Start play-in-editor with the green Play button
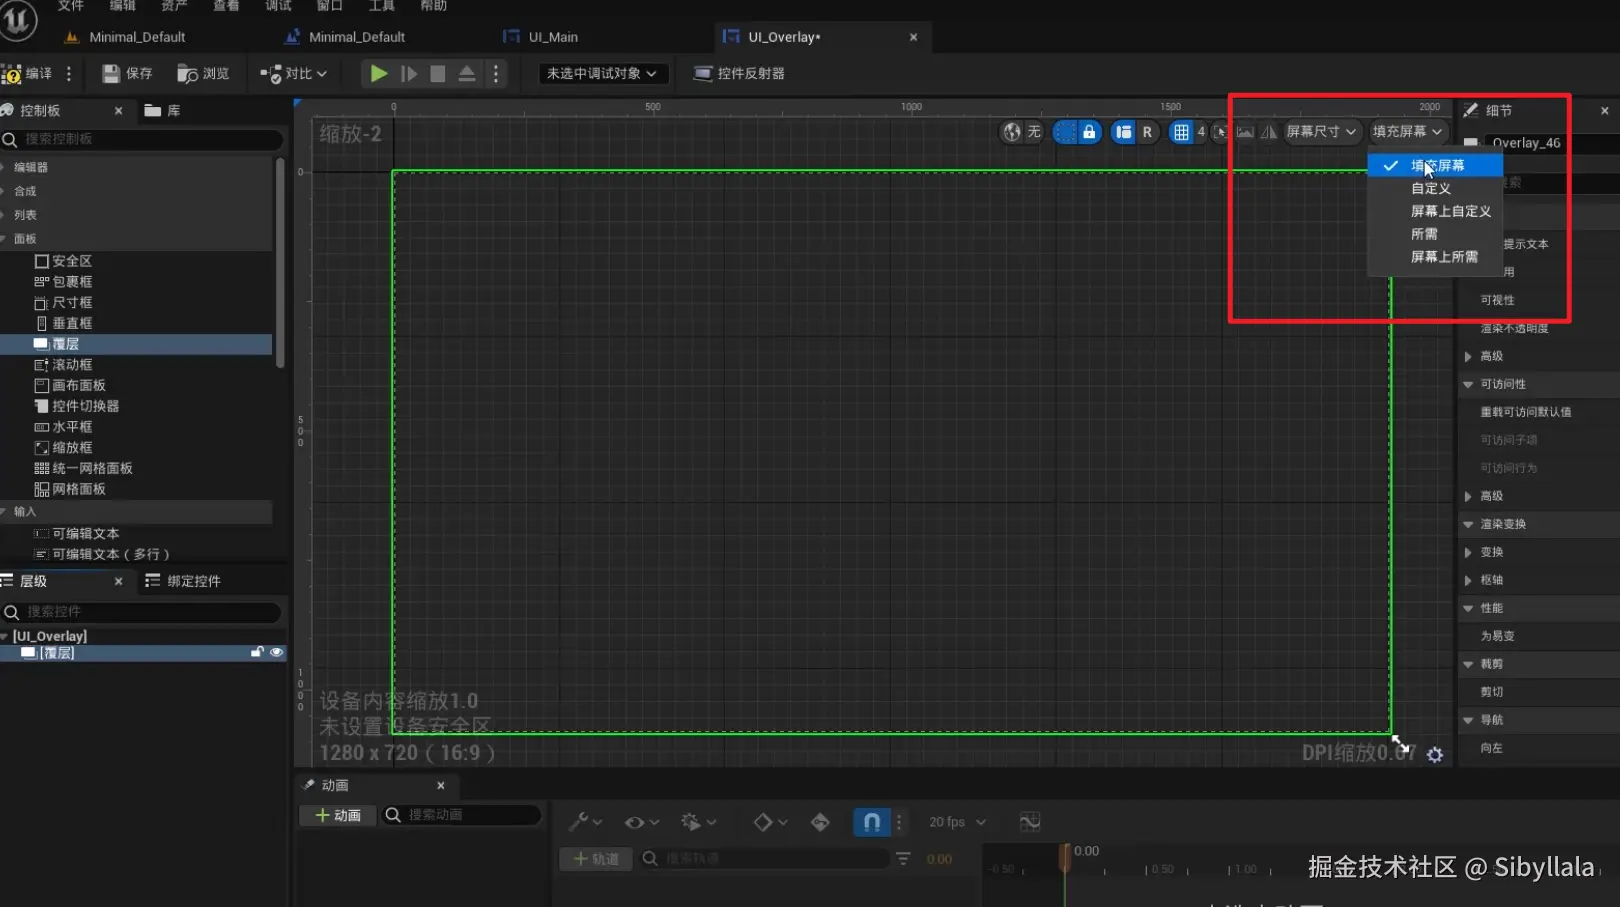Screen dimensions: 1620x907 coord(378,74)
